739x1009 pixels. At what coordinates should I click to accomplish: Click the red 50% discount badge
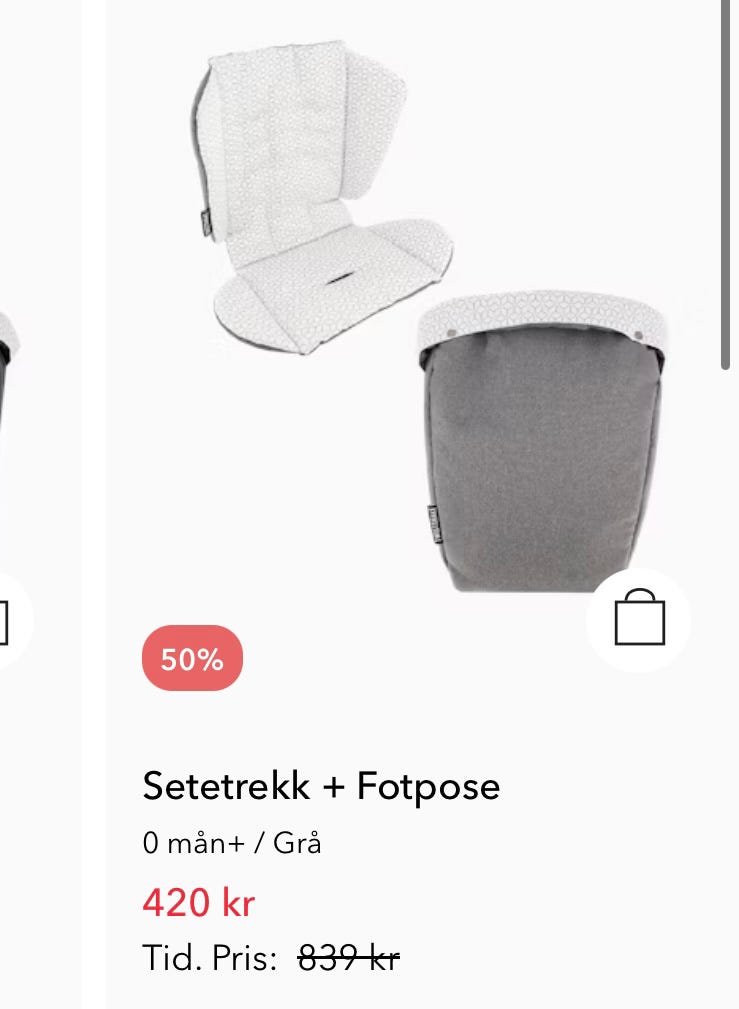(192, 658)
